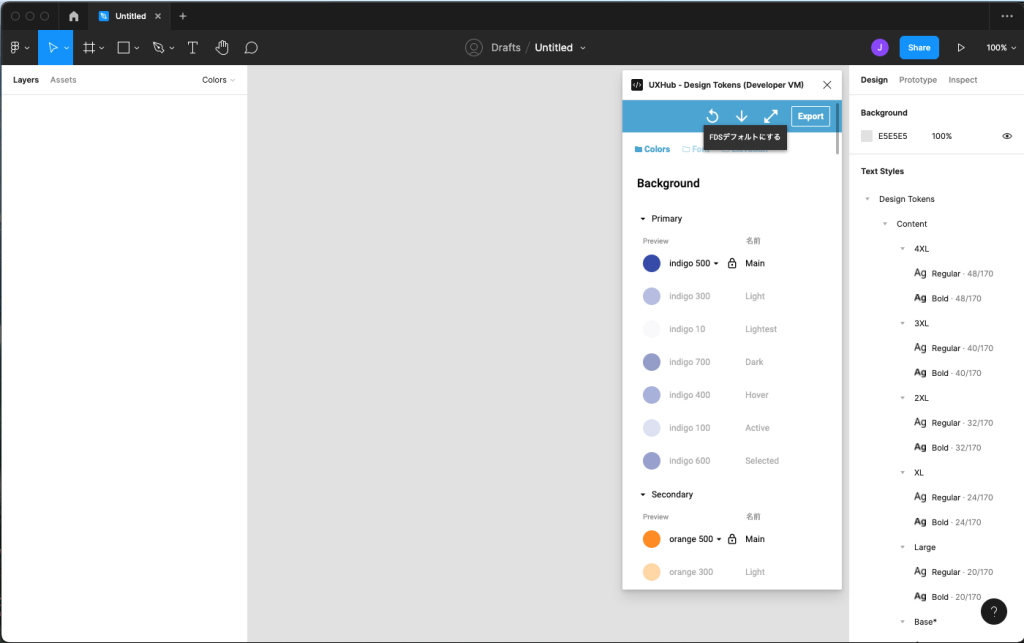Click the Home icon in tab bar
The width and height of the screenshot is (1024, 643).
(73, 16)
